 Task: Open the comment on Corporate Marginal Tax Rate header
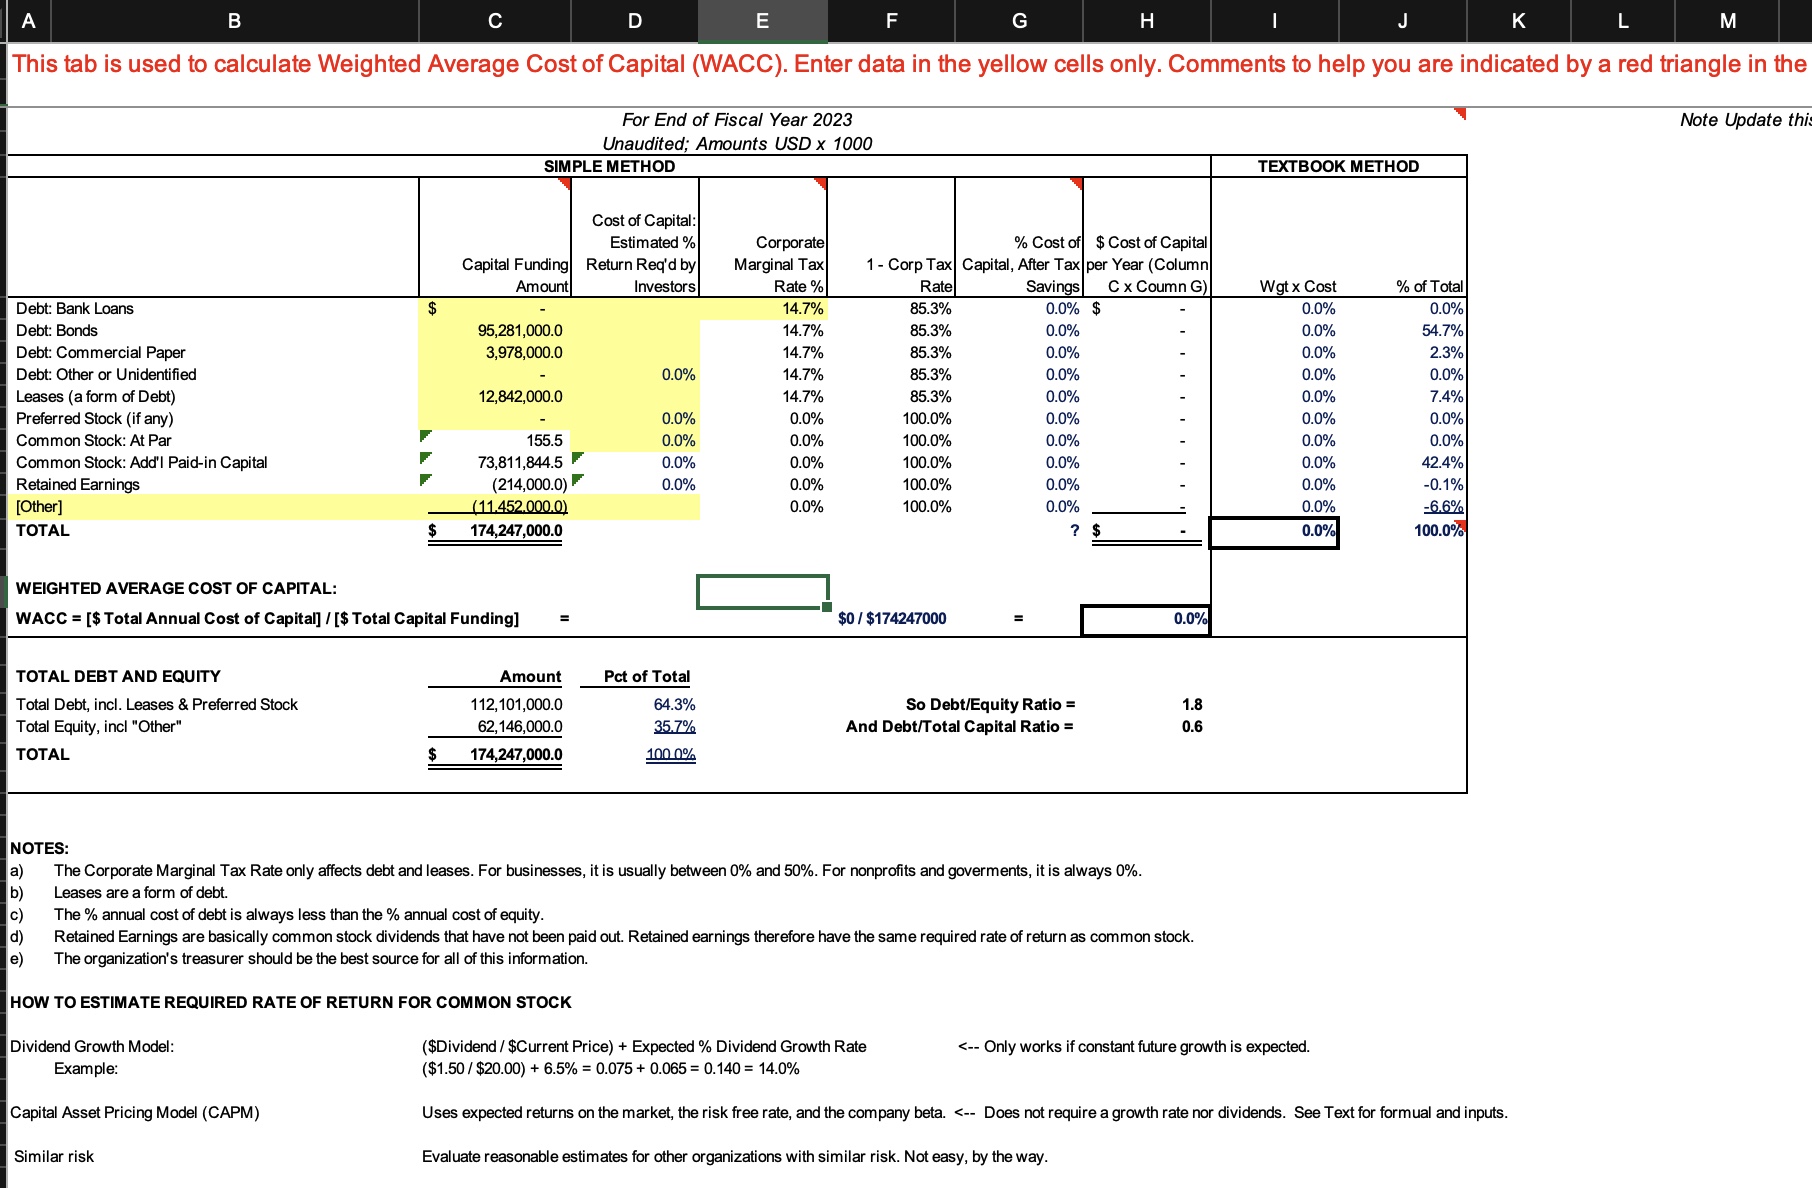pyautogui.click(x=820, y=182)
